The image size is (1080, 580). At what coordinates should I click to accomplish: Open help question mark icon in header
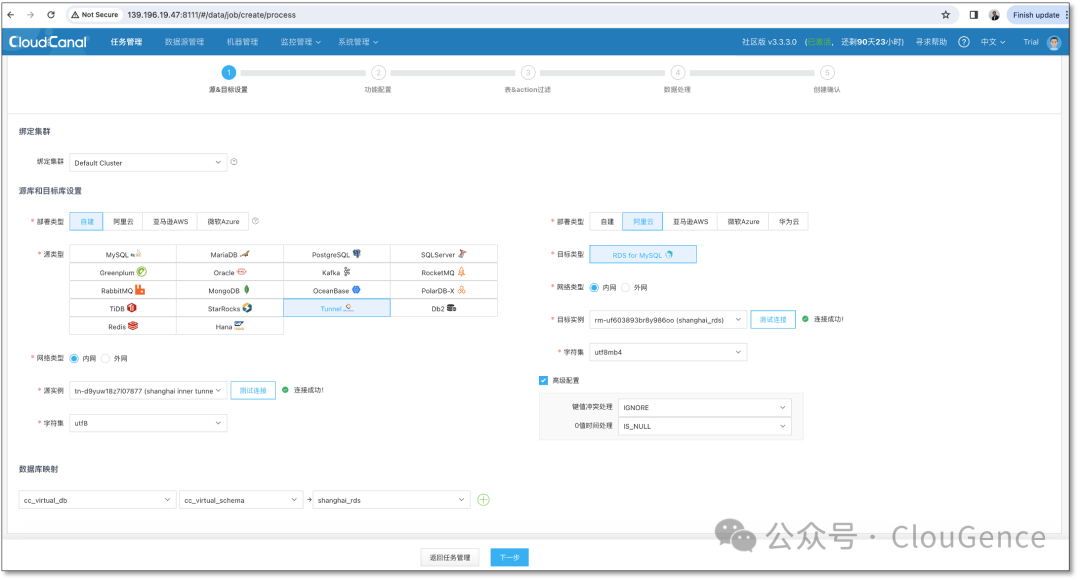(x=964, y=42)
